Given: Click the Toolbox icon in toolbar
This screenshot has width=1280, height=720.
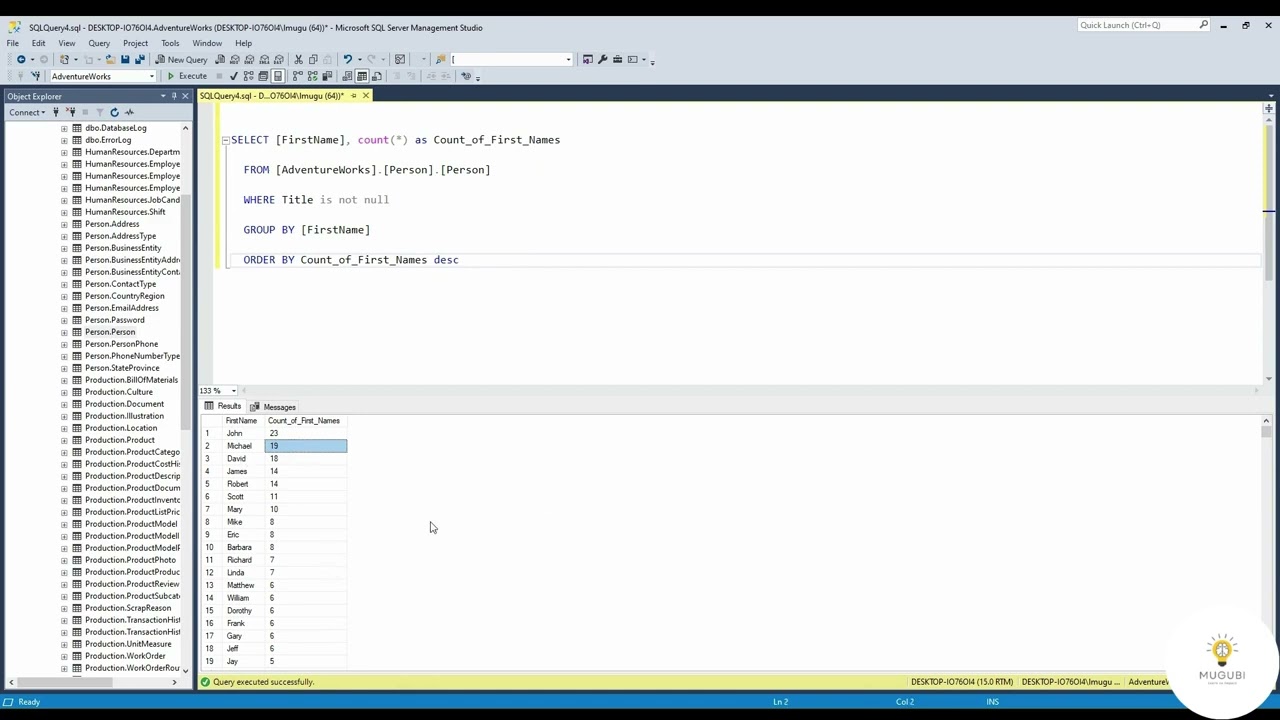Looking at the screenshot, I should click(617, 59).
